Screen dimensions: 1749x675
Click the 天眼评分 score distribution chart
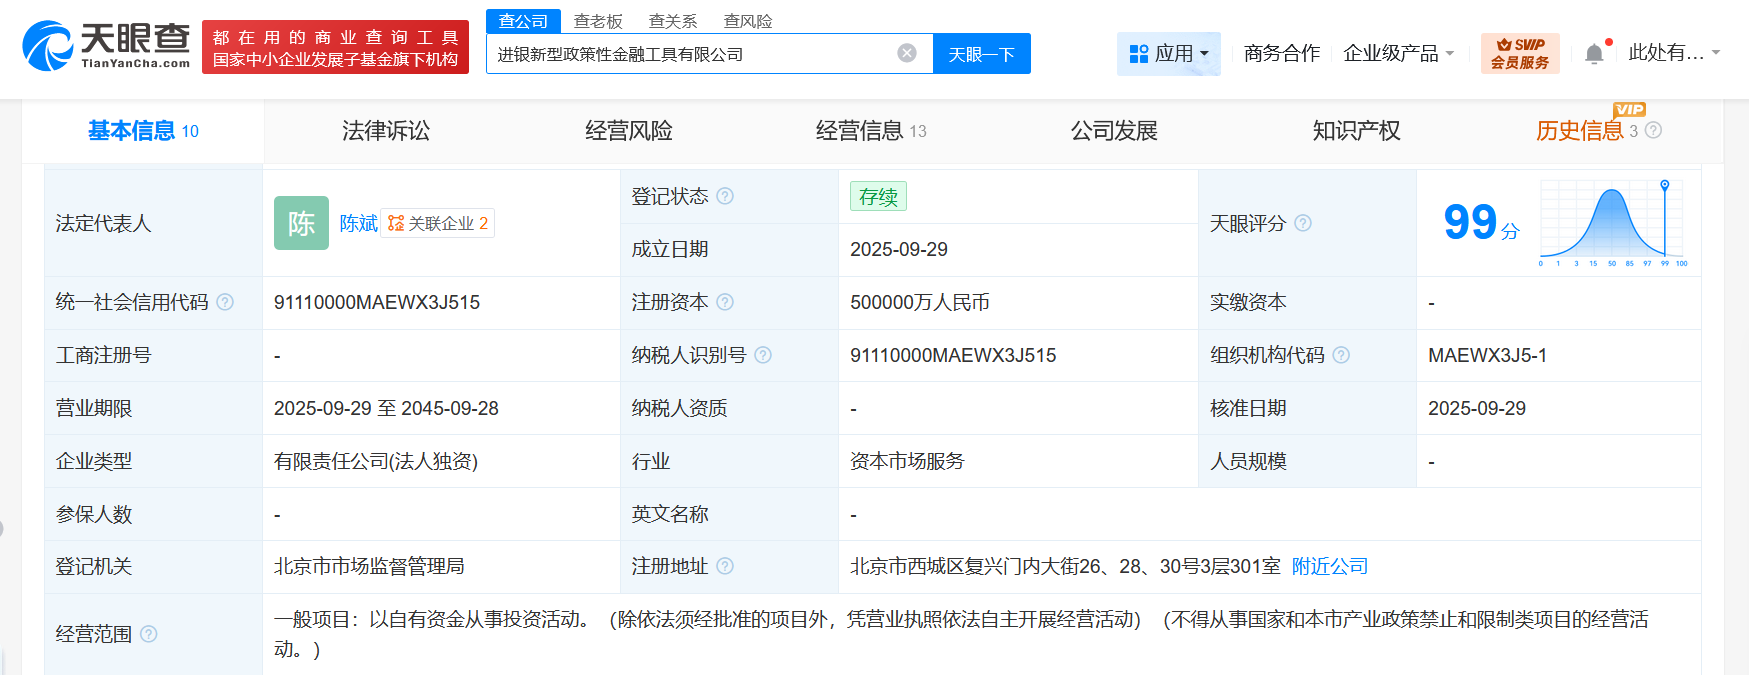(1612, 223)
